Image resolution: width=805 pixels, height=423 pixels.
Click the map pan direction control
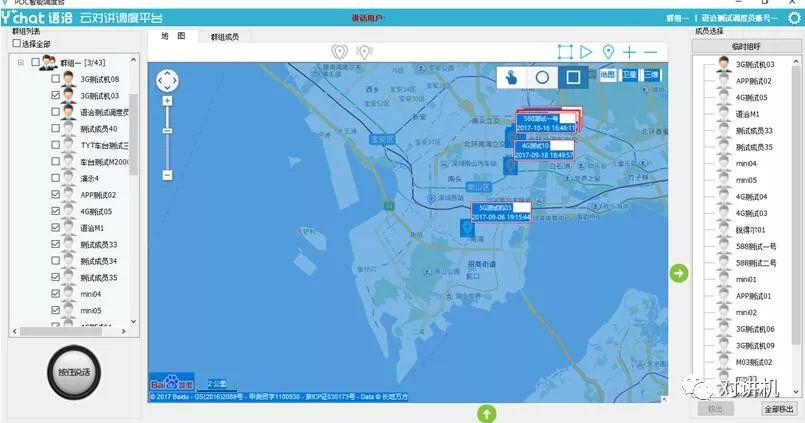point(167,81)
